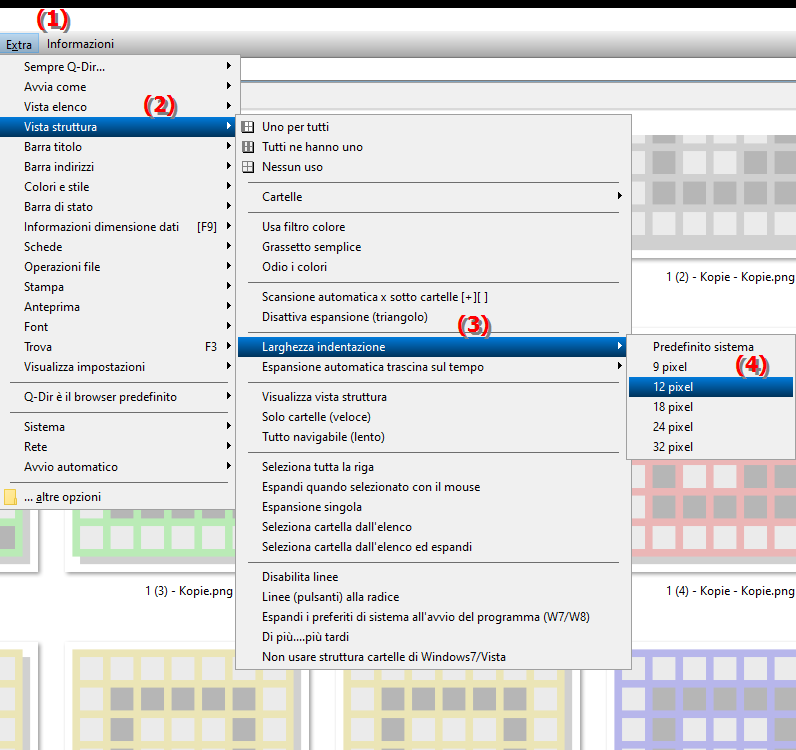796x750 pixels.
Task: Choose 'Tutti ne hanno uno' mode
Action: tap(433, 147)
